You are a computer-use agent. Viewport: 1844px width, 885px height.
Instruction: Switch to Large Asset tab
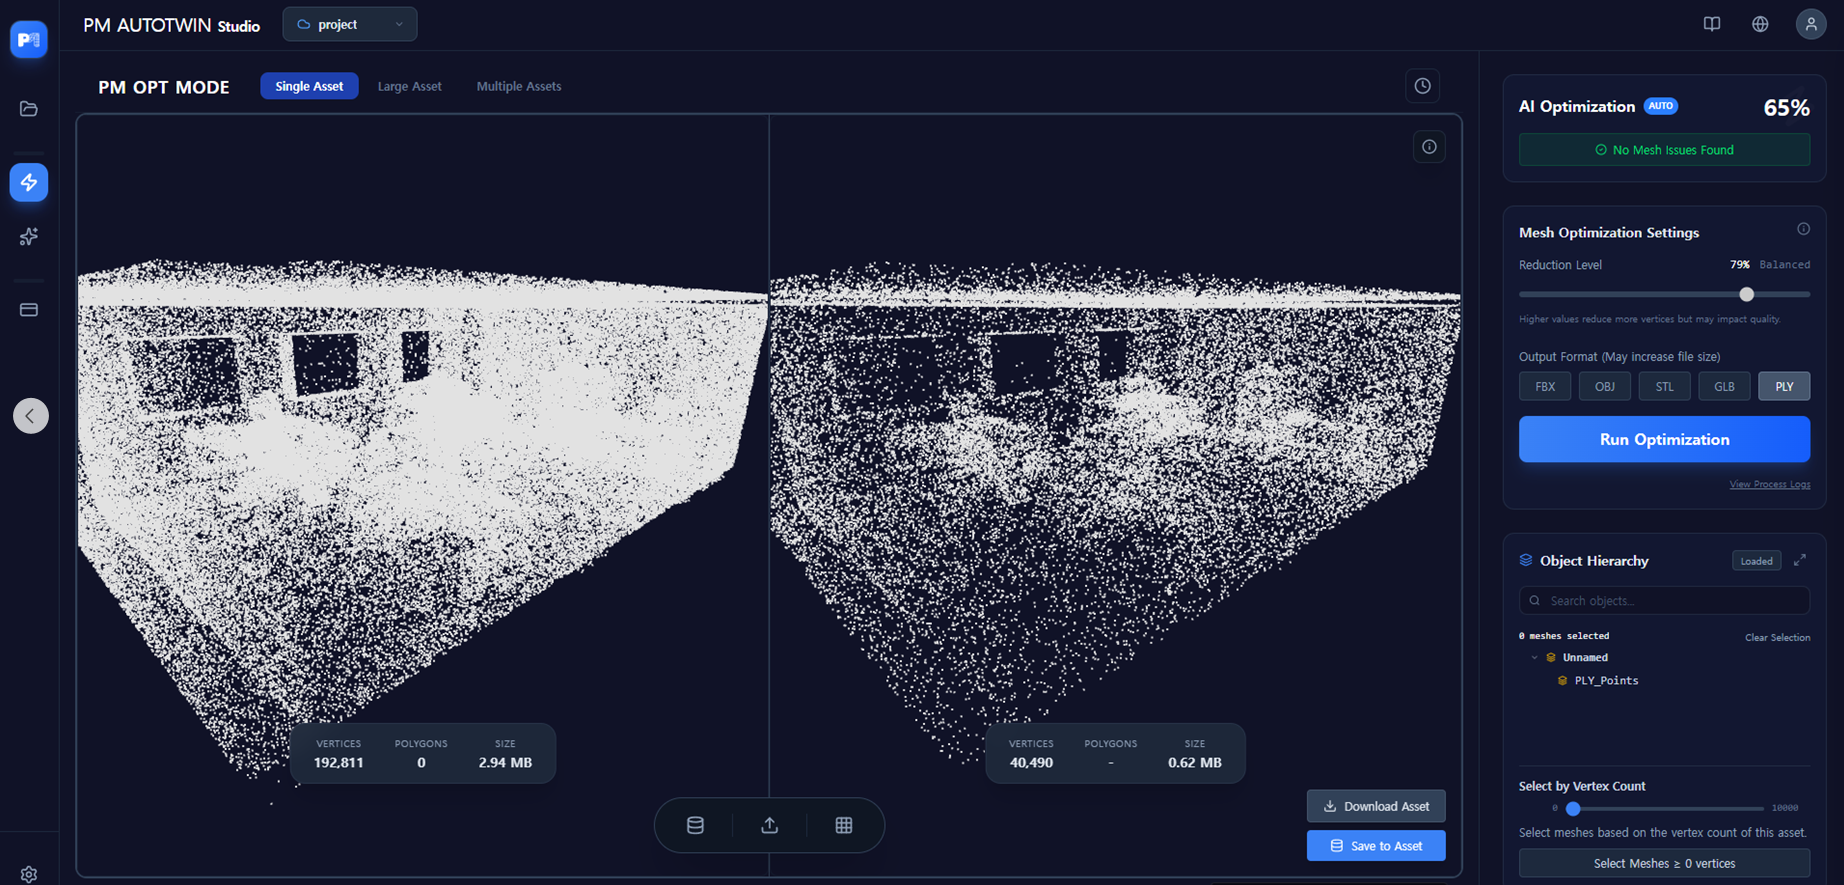click(409, 86)
